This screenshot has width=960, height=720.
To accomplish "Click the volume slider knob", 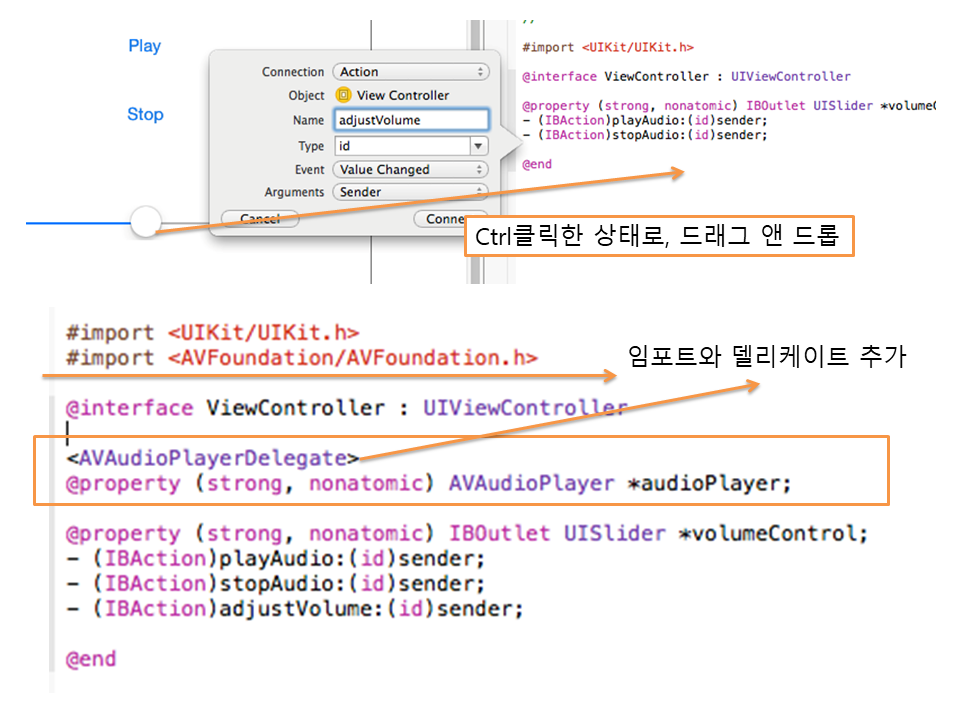I will point(146,221).
